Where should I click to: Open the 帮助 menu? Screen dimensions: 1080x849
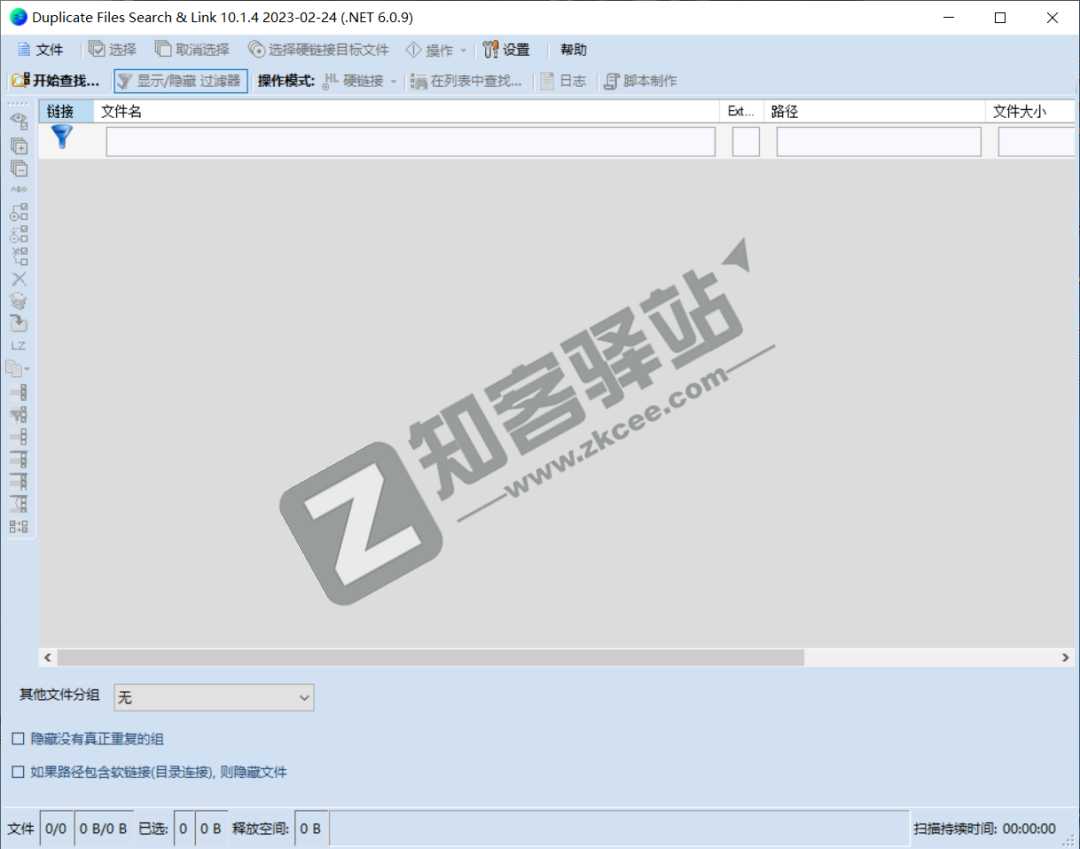pyautogui.click(x=573, y=49)
